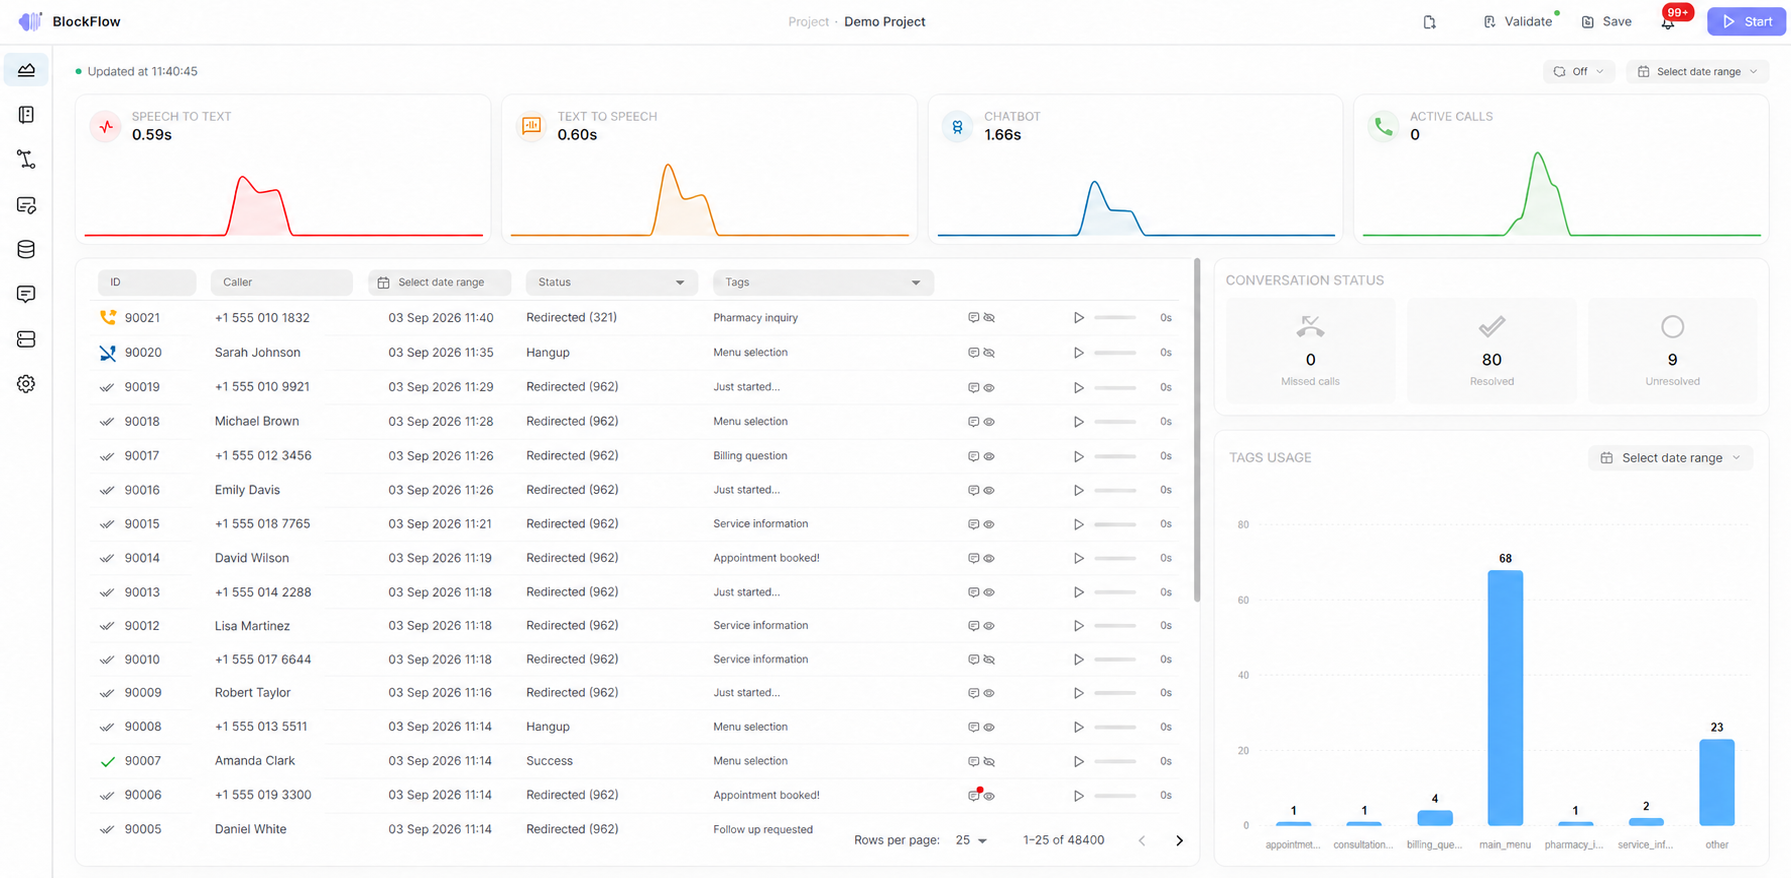This screenshot has width=1791, height=878.
Task: Open auto-refresh Off dropdown
Action: 1578,71
